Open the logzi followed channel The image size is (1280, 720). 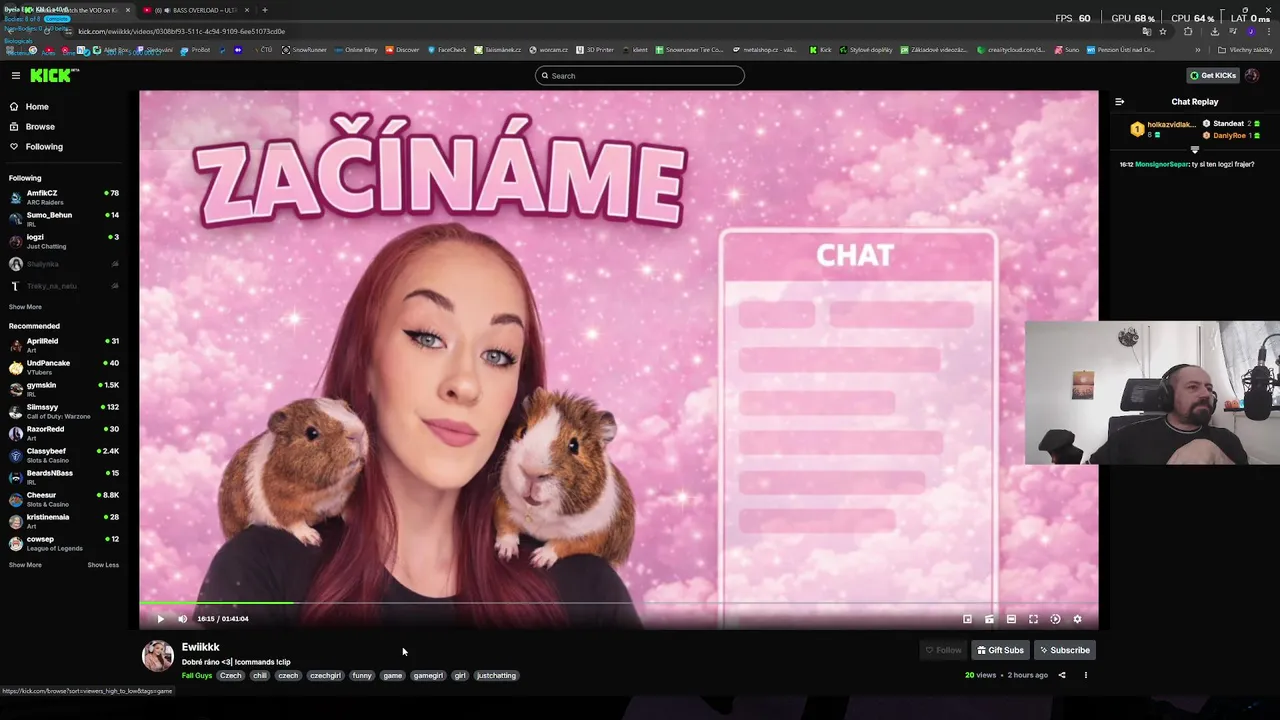(64, 241)
